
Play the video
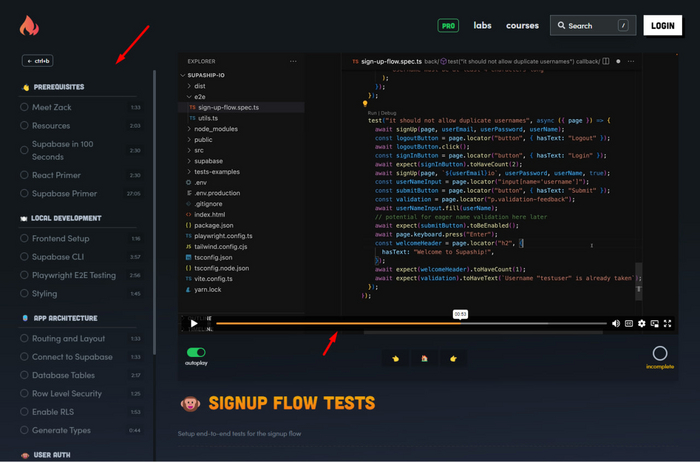coord(194,323)
